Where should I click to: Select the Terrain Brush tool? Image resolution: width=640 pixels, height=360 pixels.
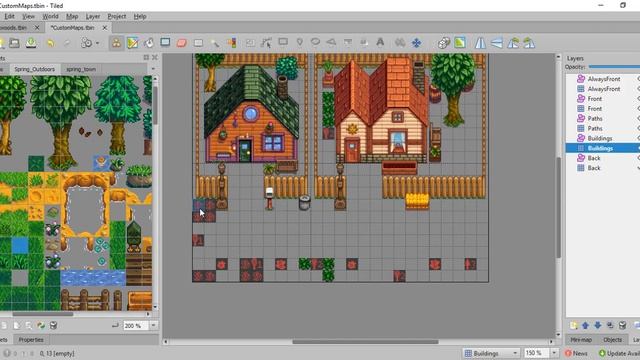(x=133, y=43)
